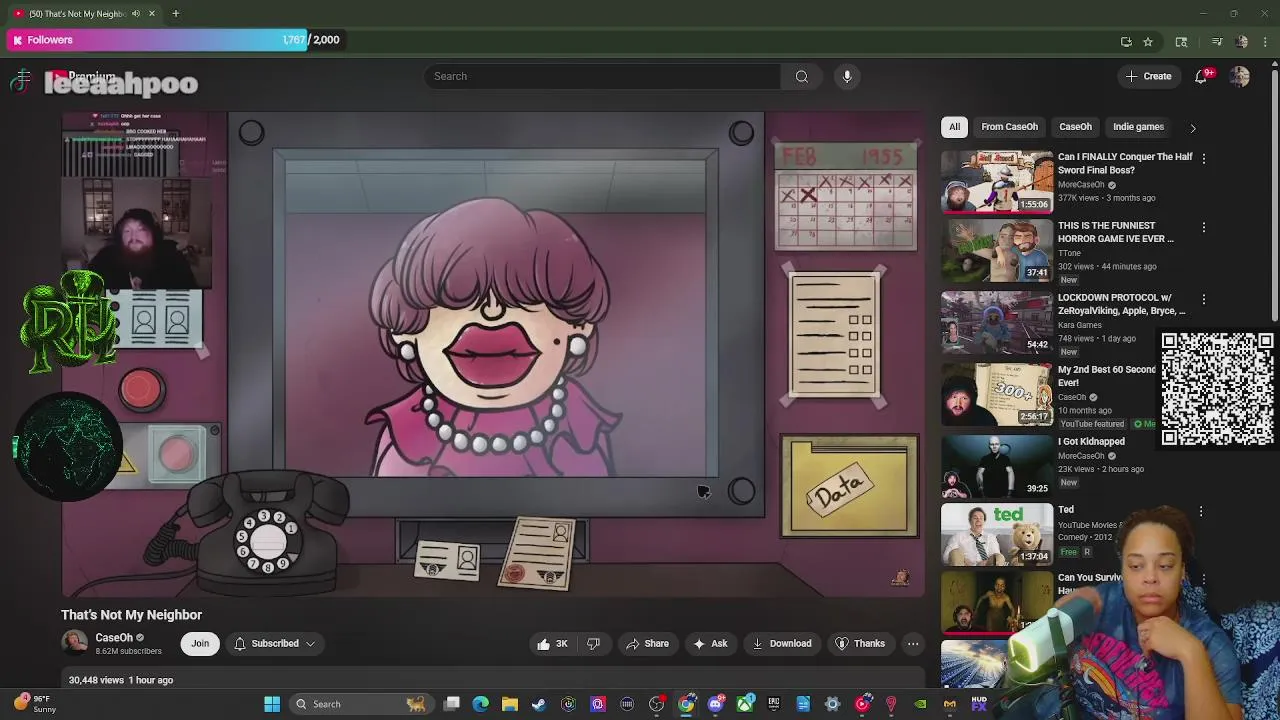Click the video player area

[492, 354]
